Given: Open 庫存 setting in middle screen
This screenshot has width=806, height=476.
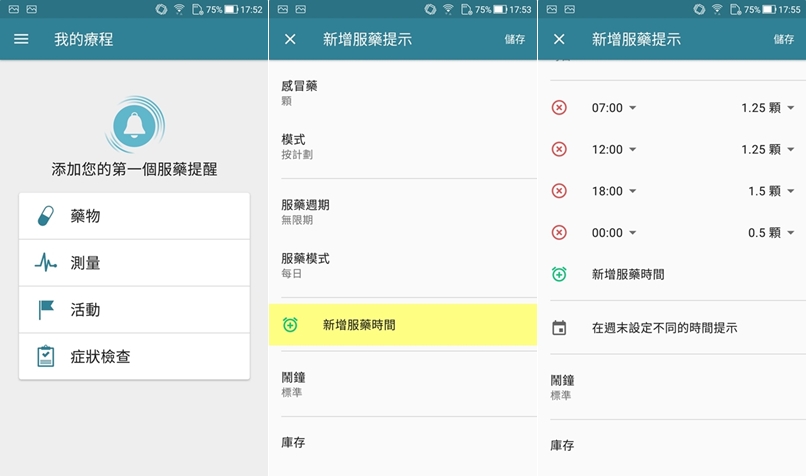Looking at the screenshot, I should click(403, 443).
